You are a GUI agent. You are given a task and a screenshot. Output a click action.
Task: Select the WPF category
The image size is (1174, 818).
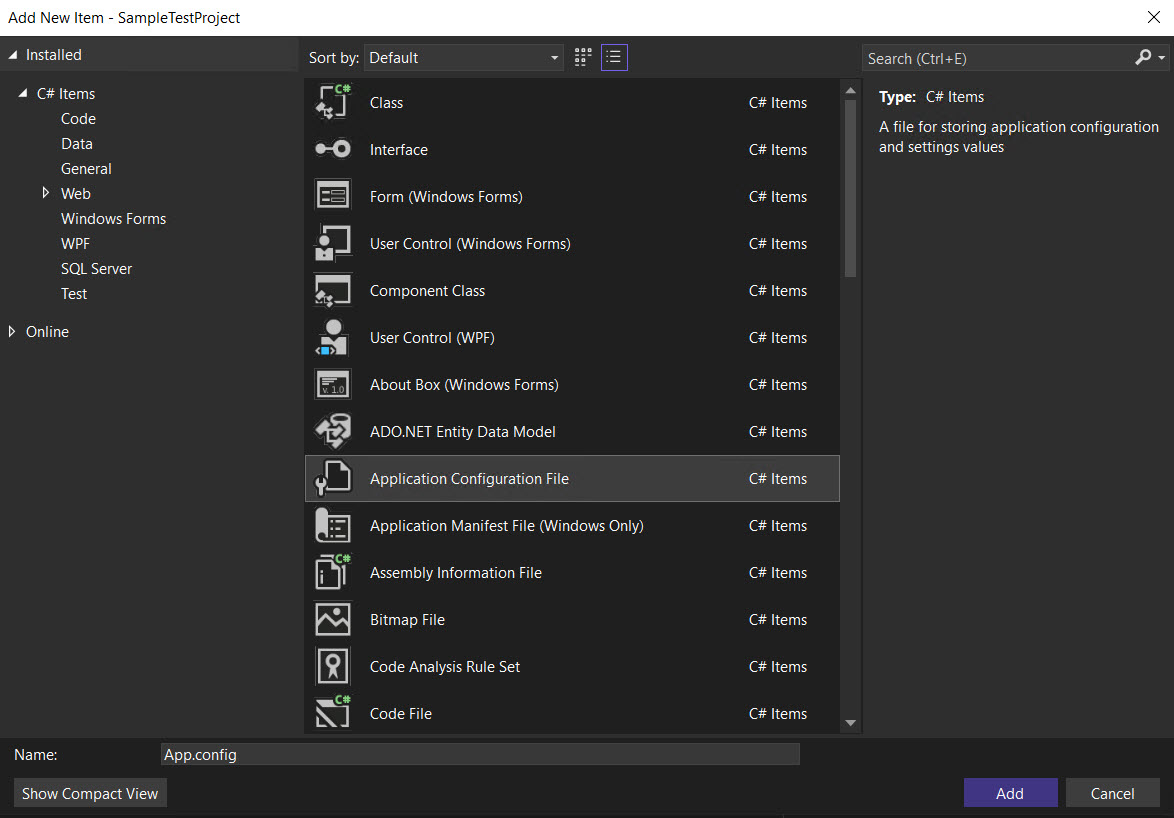click(x=75, y=243)
